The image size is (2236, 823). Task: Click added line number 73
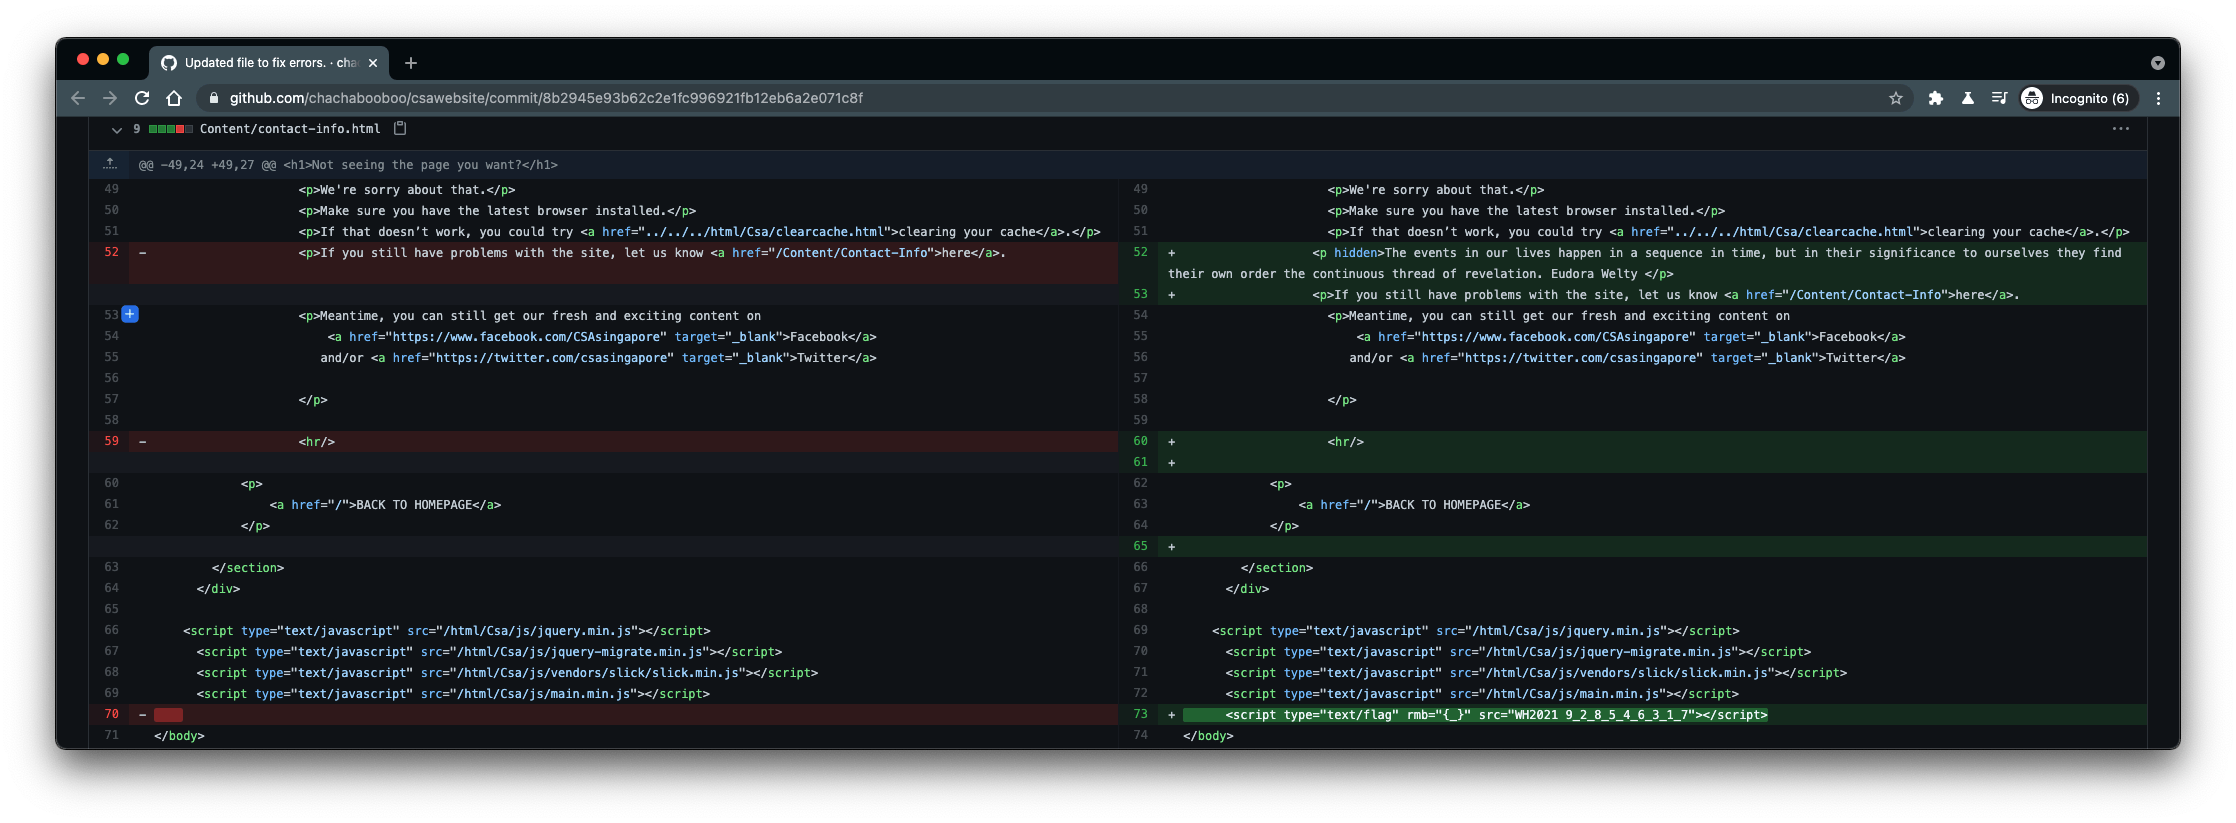(1140, 714)
